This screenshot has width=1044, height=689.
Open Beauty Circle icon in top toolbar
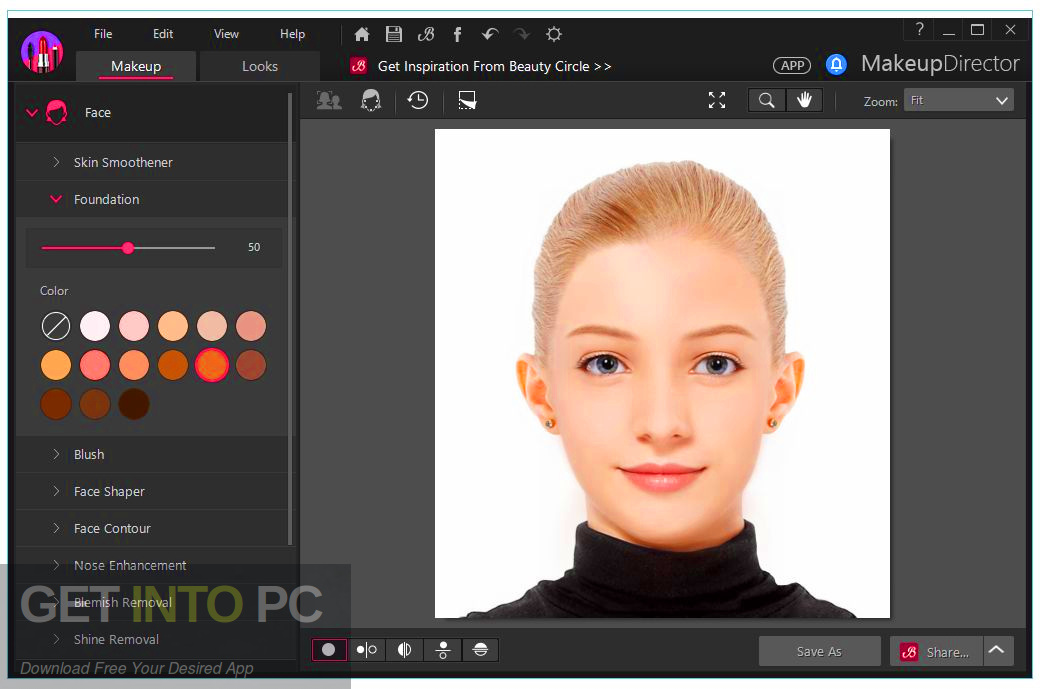[x=426, y=34]
